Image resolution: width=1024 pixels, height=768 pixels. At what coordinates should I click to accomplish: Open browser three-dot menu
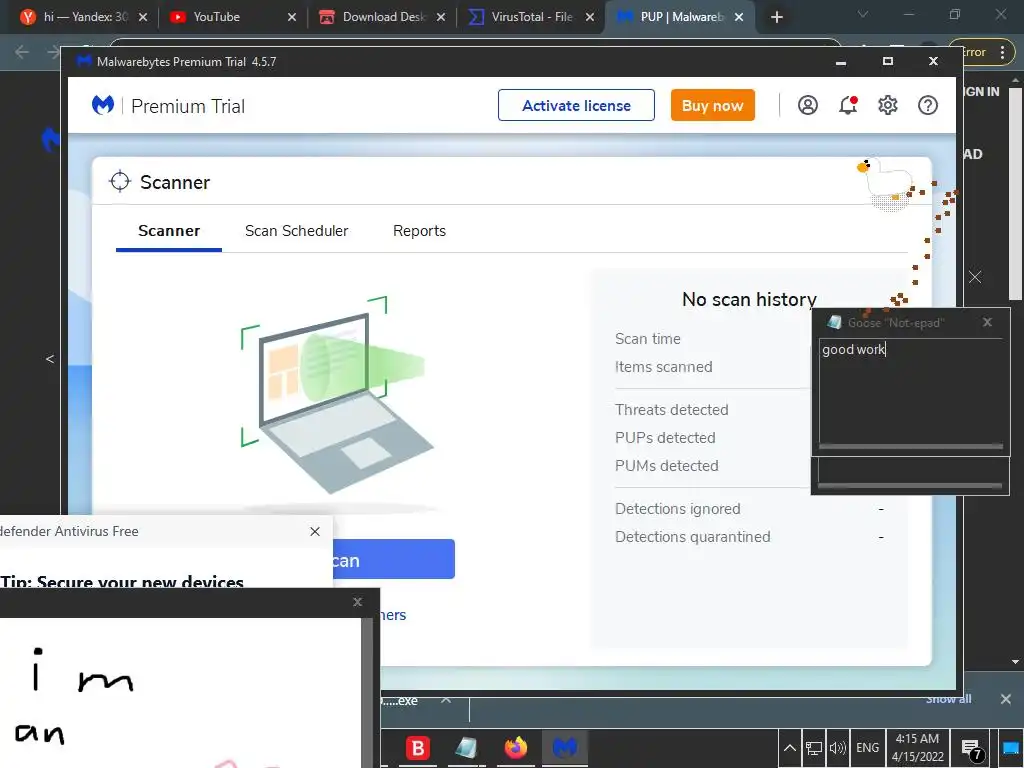pyautogui.click(x=1002, y=52)
